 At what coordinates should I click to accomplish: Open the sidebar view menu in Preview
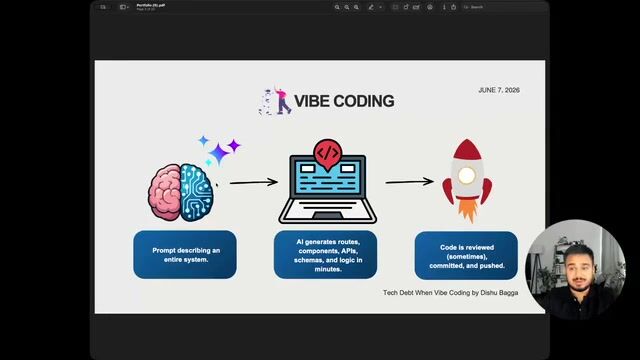(124, 7)
